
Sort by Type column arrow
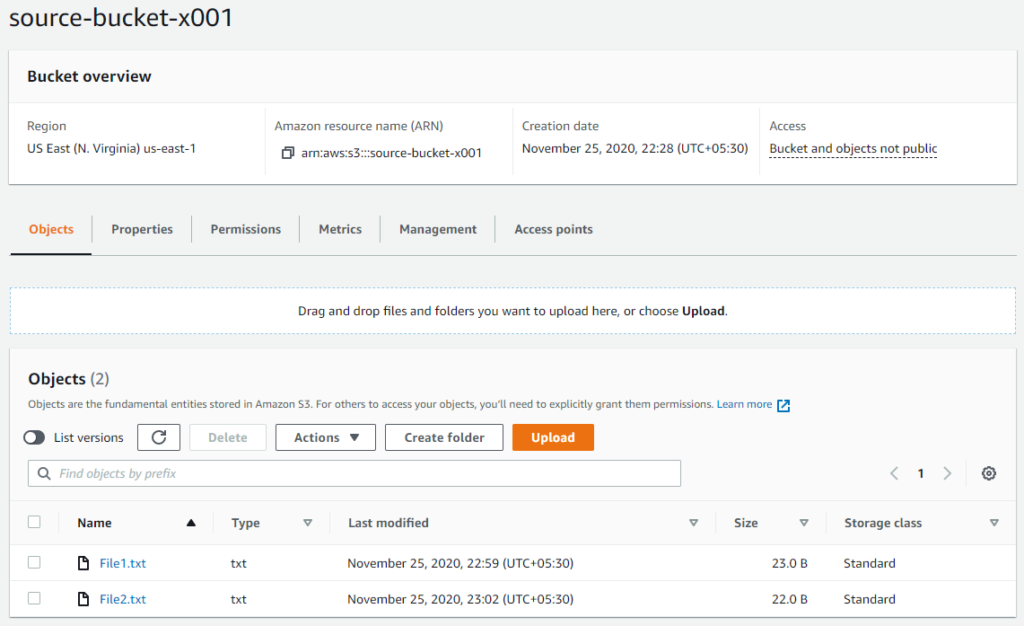pyautogui.click(x=308, y=523)
